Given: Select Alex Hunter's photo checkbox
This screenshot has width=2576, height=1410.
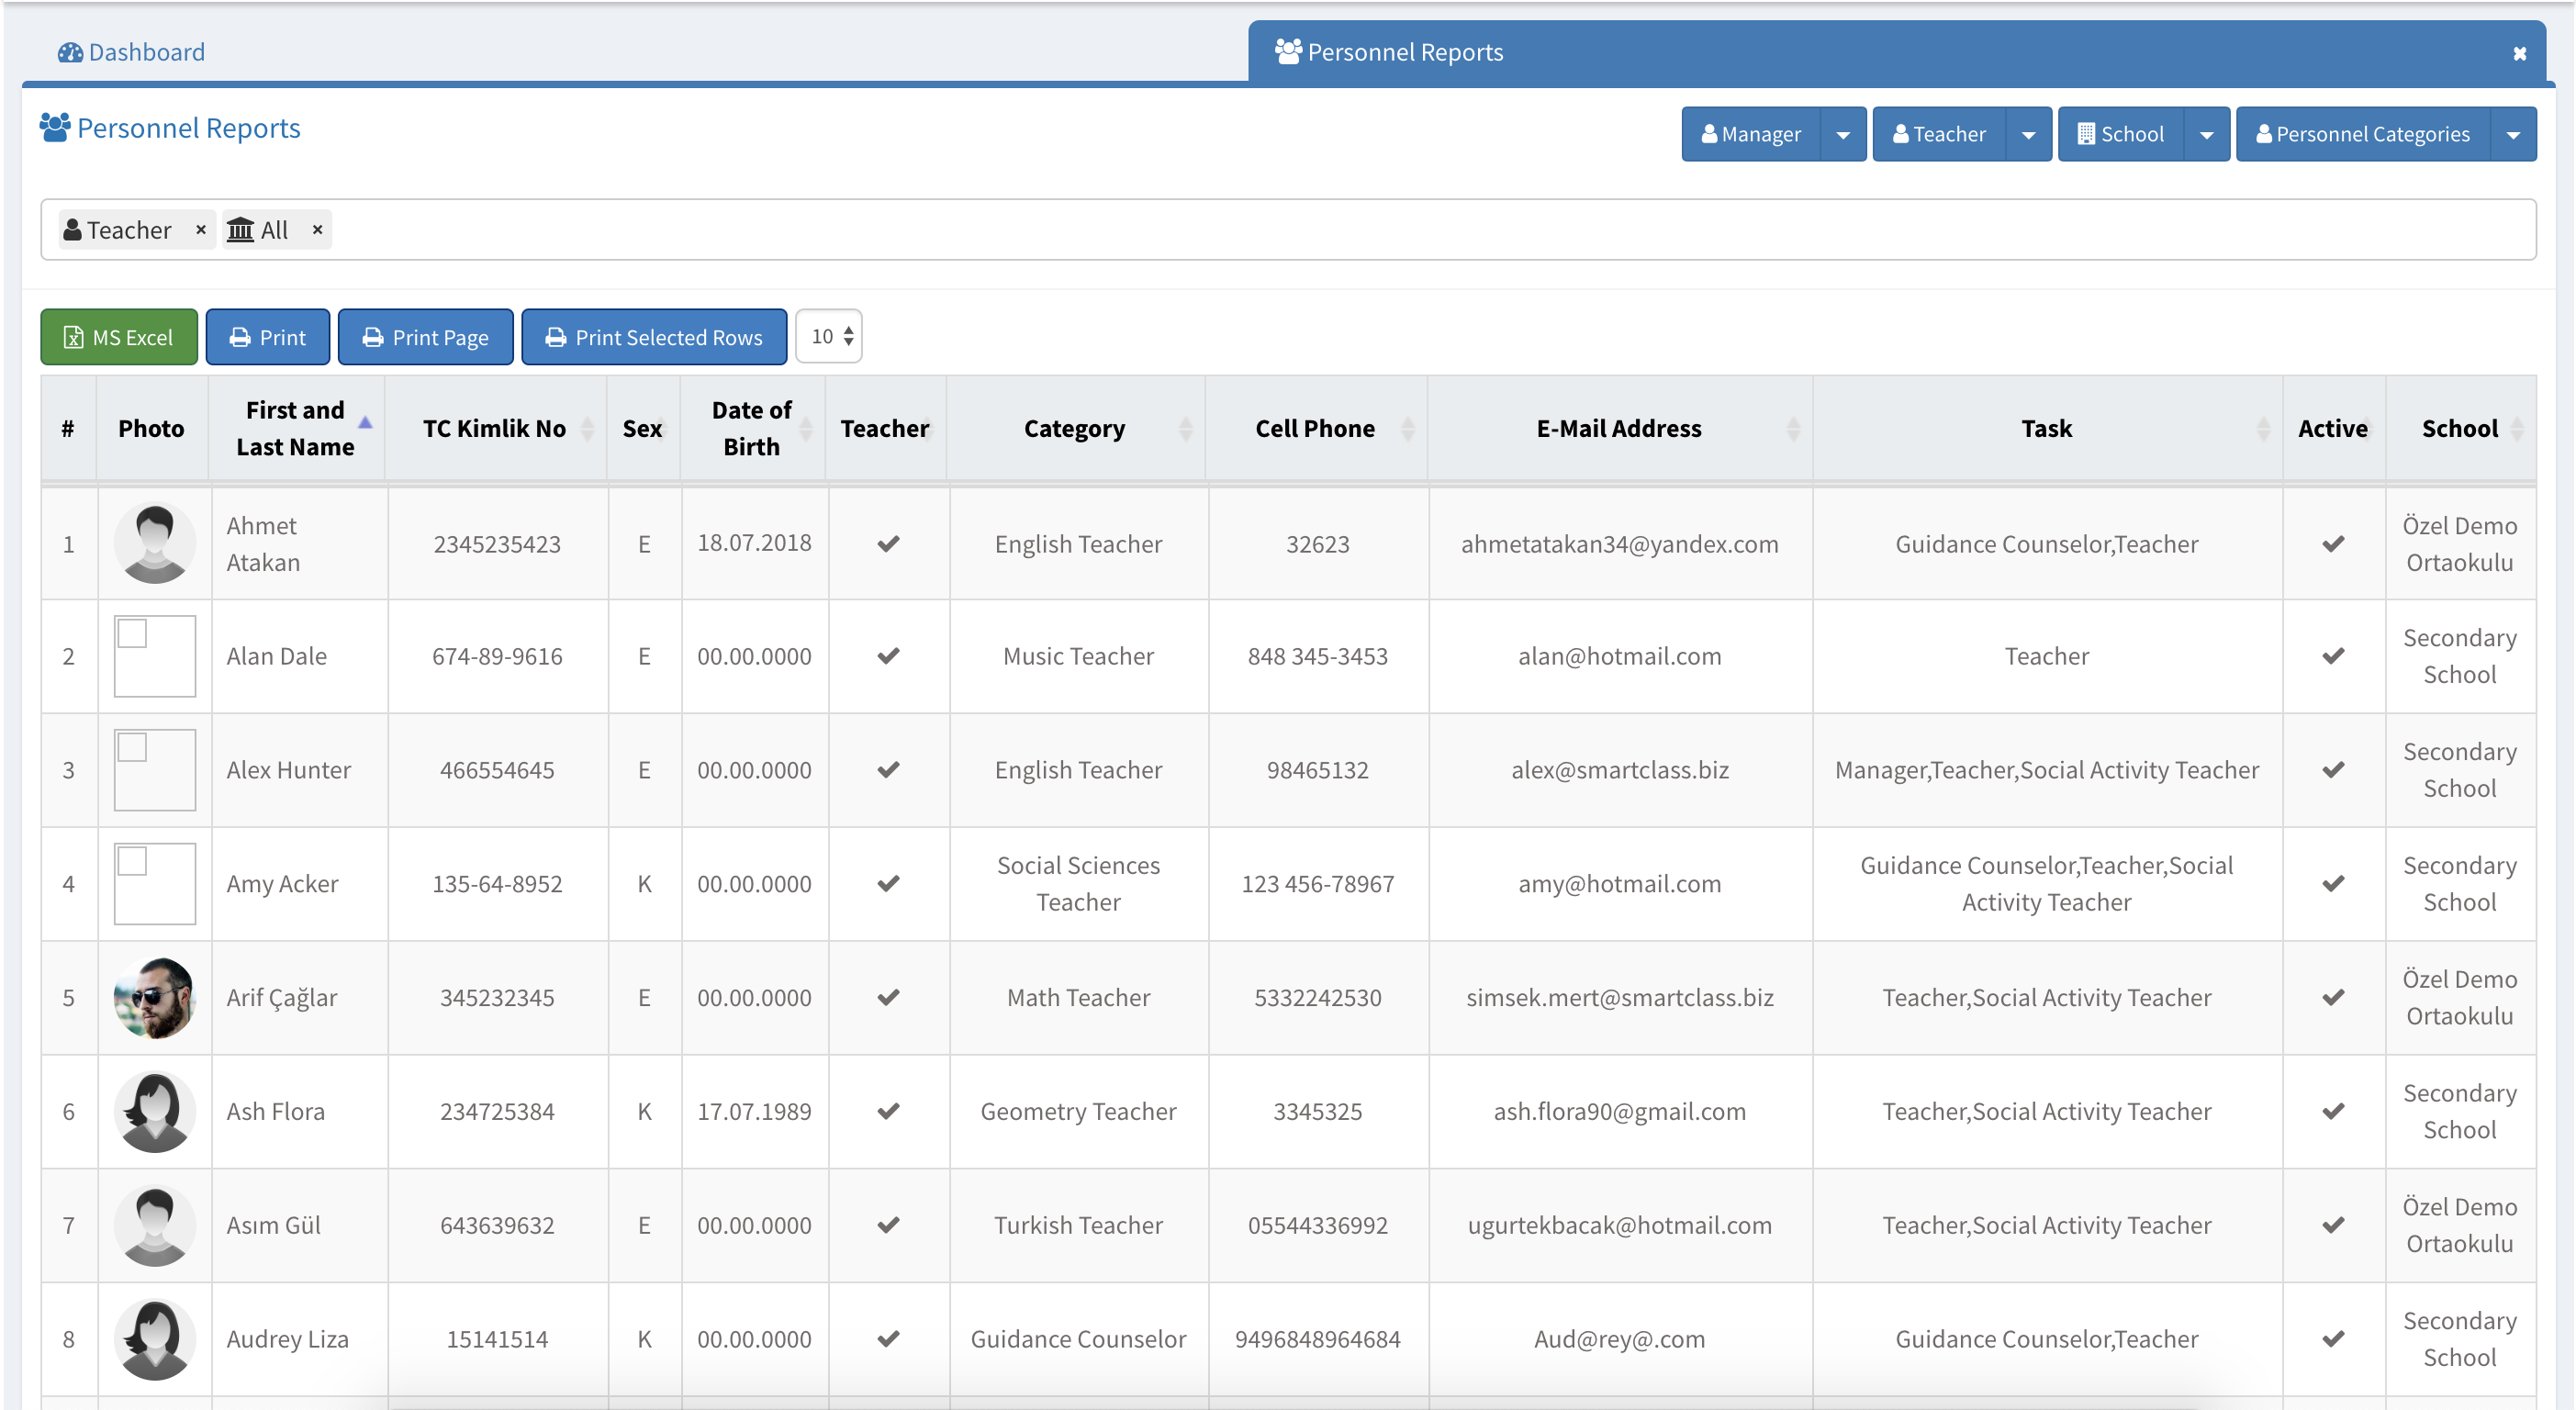Looking at the screenshot, I should (133, 747).
